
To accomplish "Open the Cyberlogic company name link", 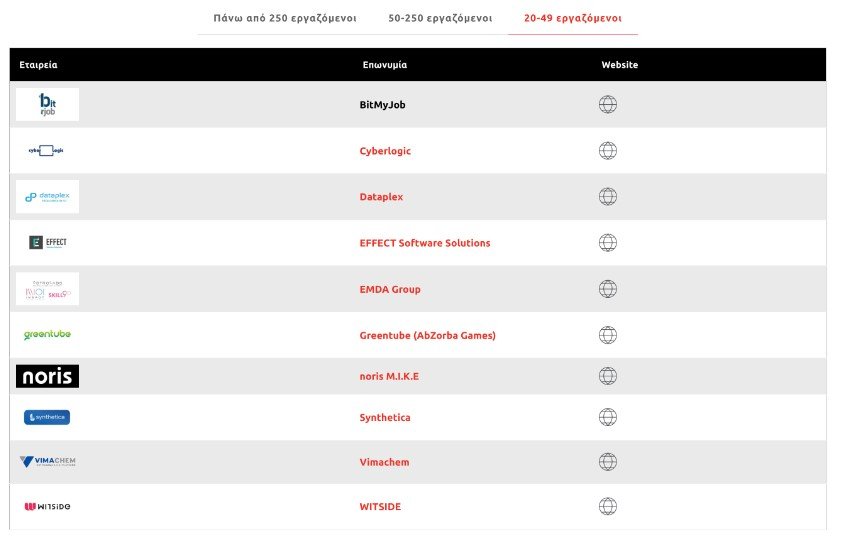I will 385,151.
